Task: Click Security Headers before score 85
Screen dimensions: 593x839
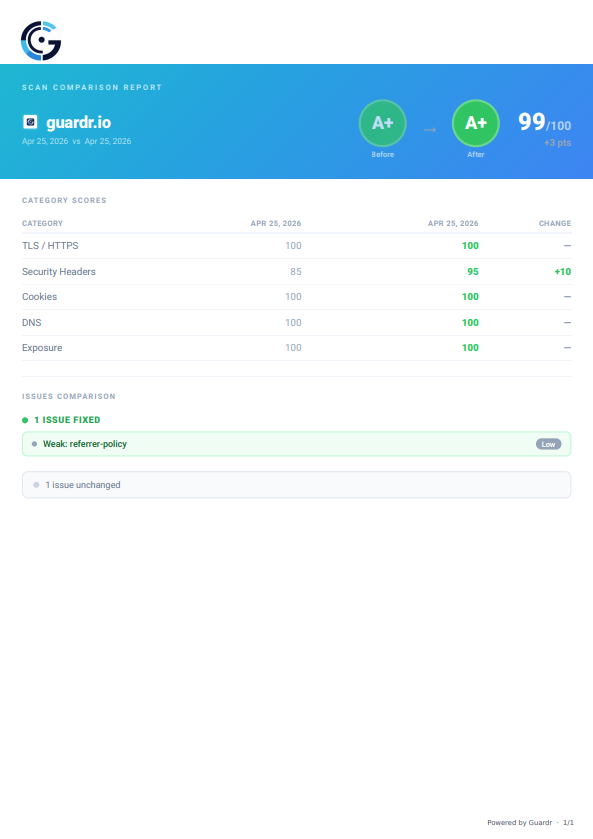Action: [x=296, y=271]
